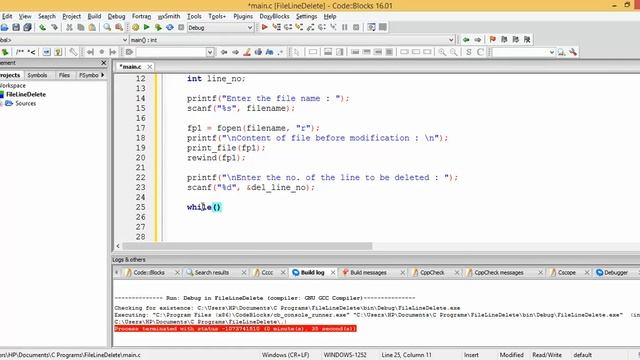
Task: Switch to the Build messages tab
Action: 368,272
